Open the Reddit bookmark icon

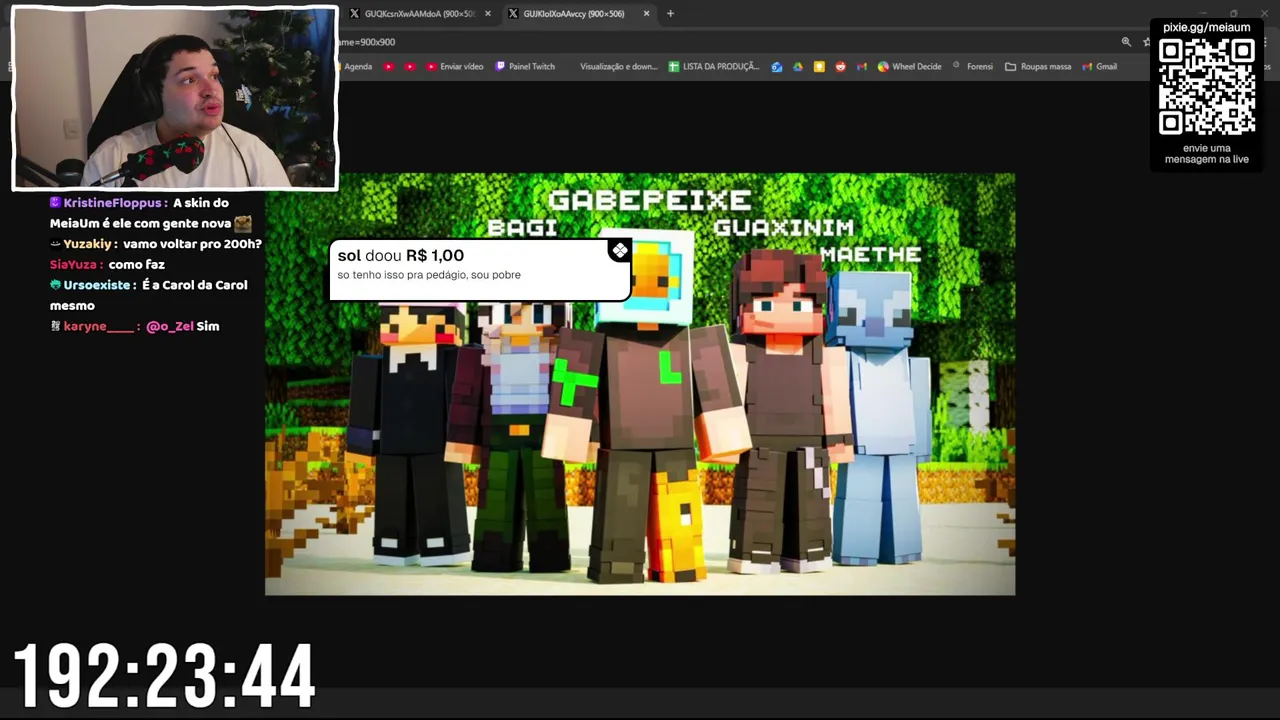(840, 67)
